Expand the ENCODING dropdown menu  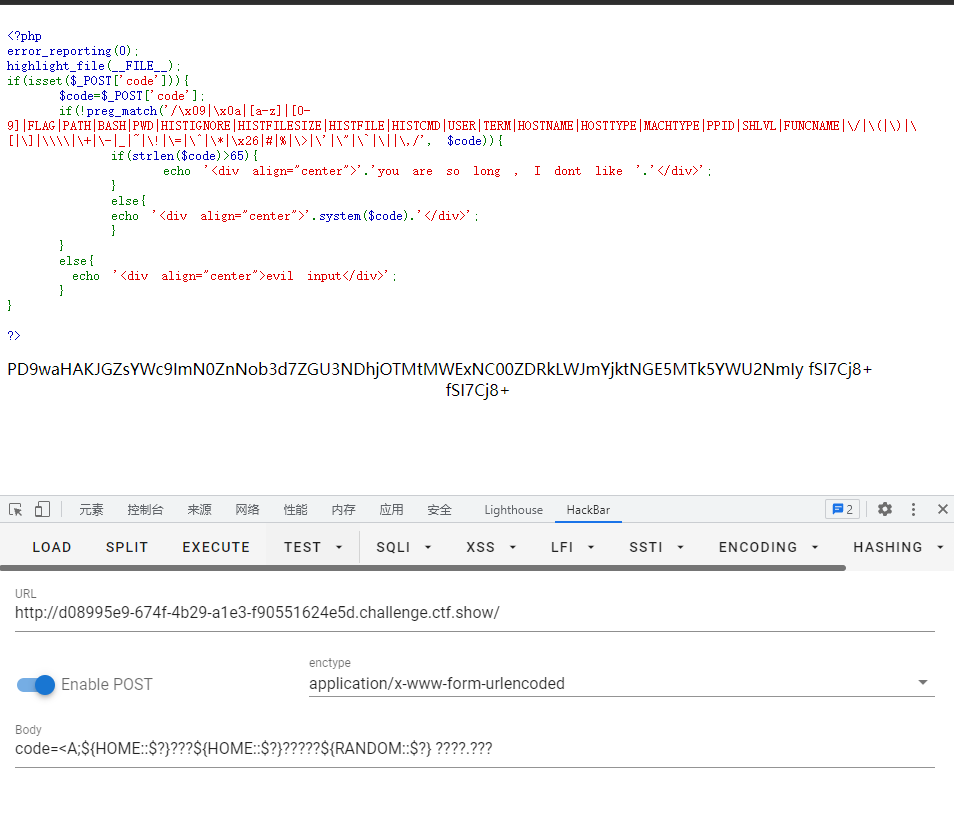click(x=768, y=548)
